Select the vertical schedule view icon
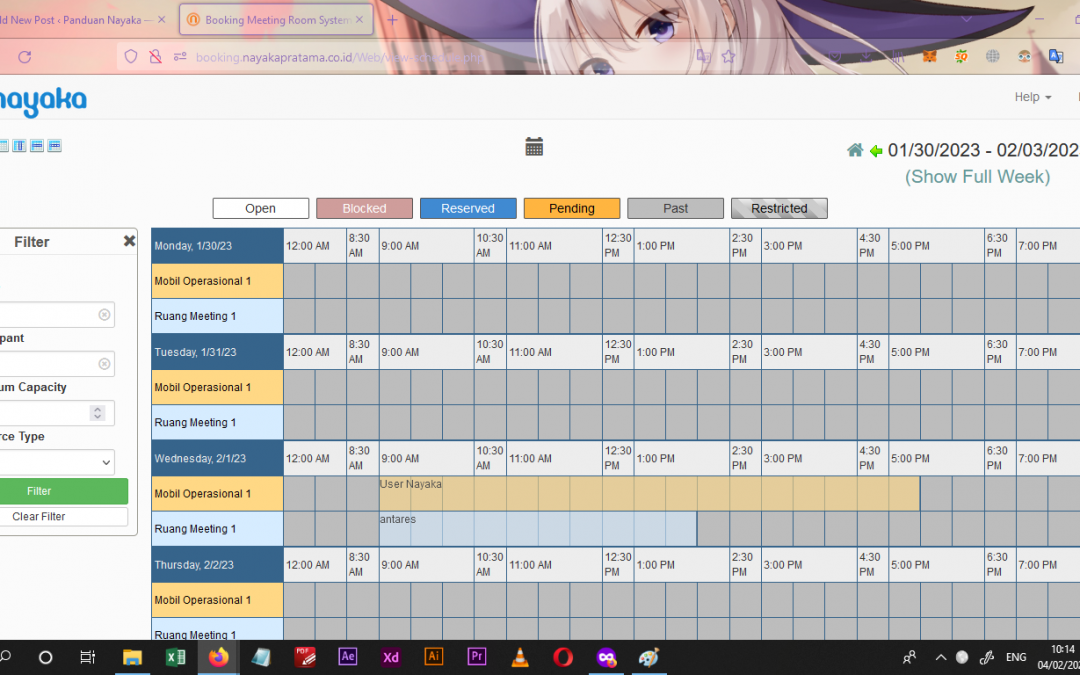 coord(19,145)
